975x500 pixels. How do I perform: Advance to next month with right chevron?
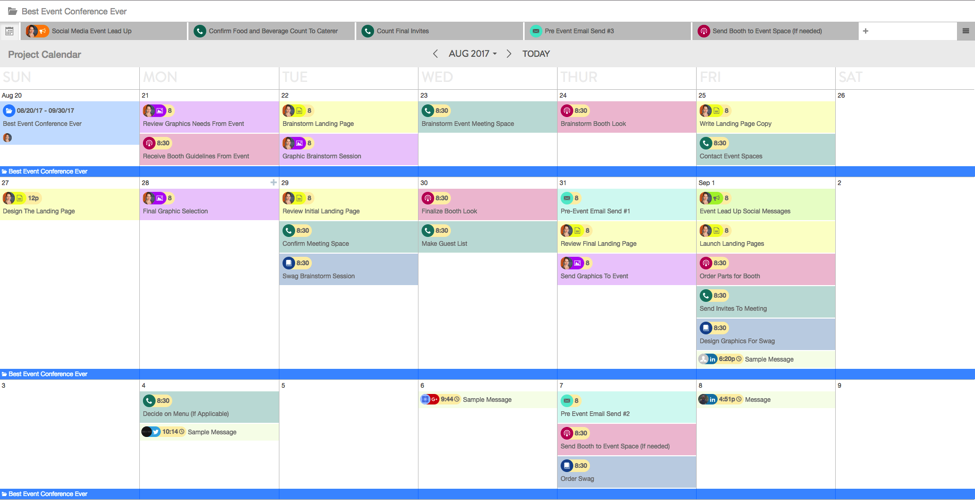(509, 54)
